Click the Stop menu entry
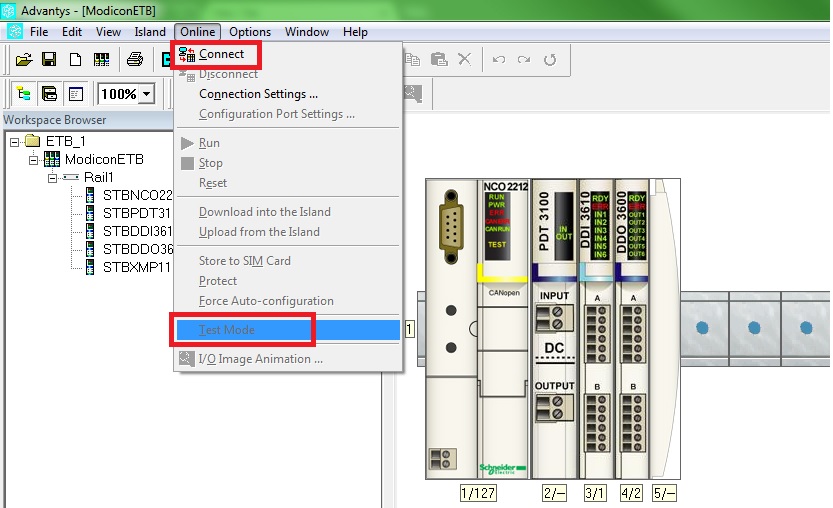Screen dimensions: 833x508 [x=288, y=163]
